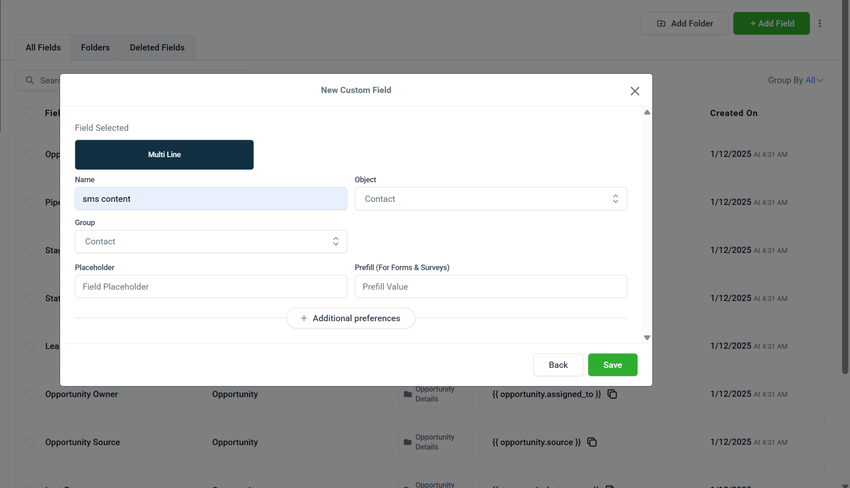Open the Group dropdown showing Contact
Screen dimensions: 850x488
coord(211,241)
